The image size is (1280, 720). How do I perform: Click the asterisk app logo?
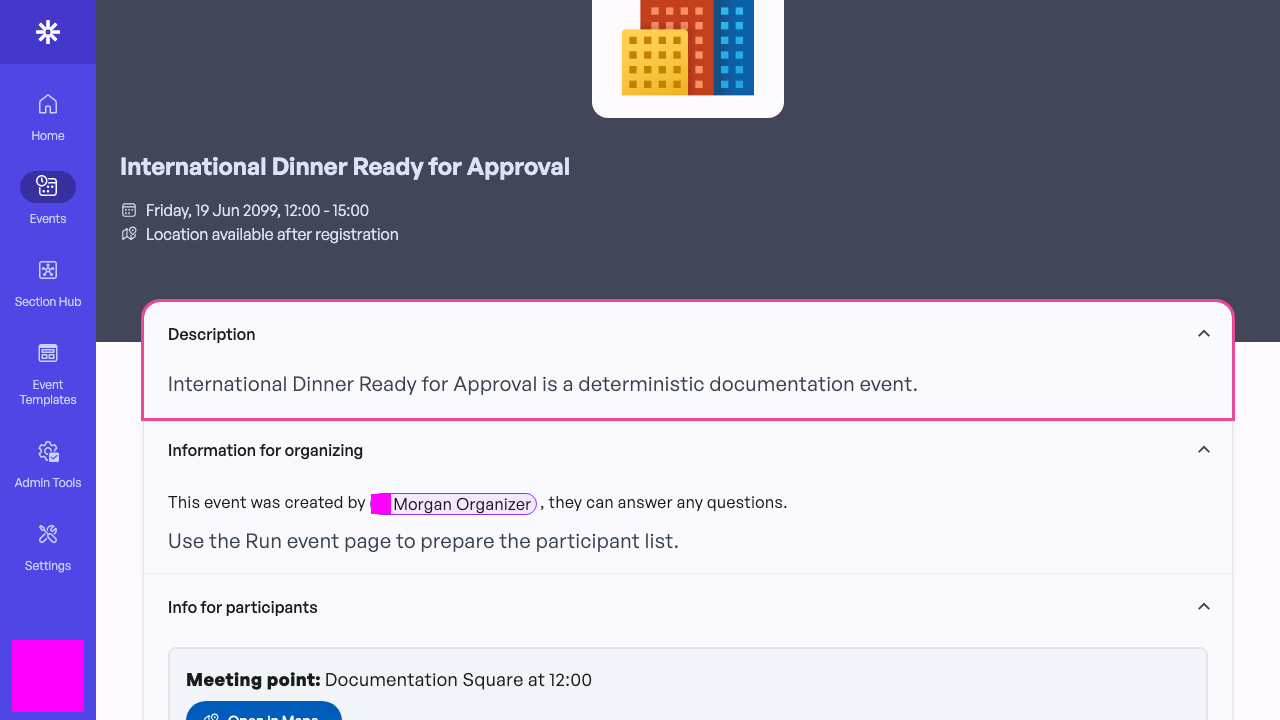[x=48, y=32]
